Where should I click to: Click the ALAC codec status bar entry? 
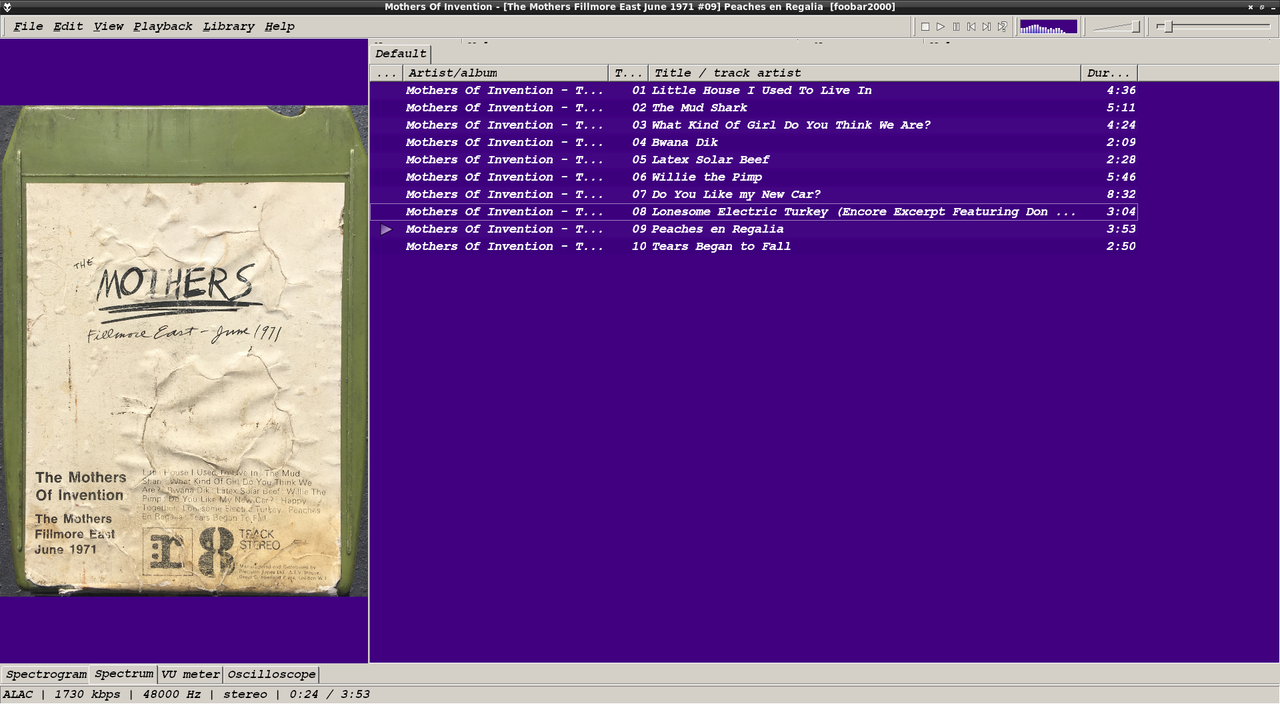[x=18, y=694]
